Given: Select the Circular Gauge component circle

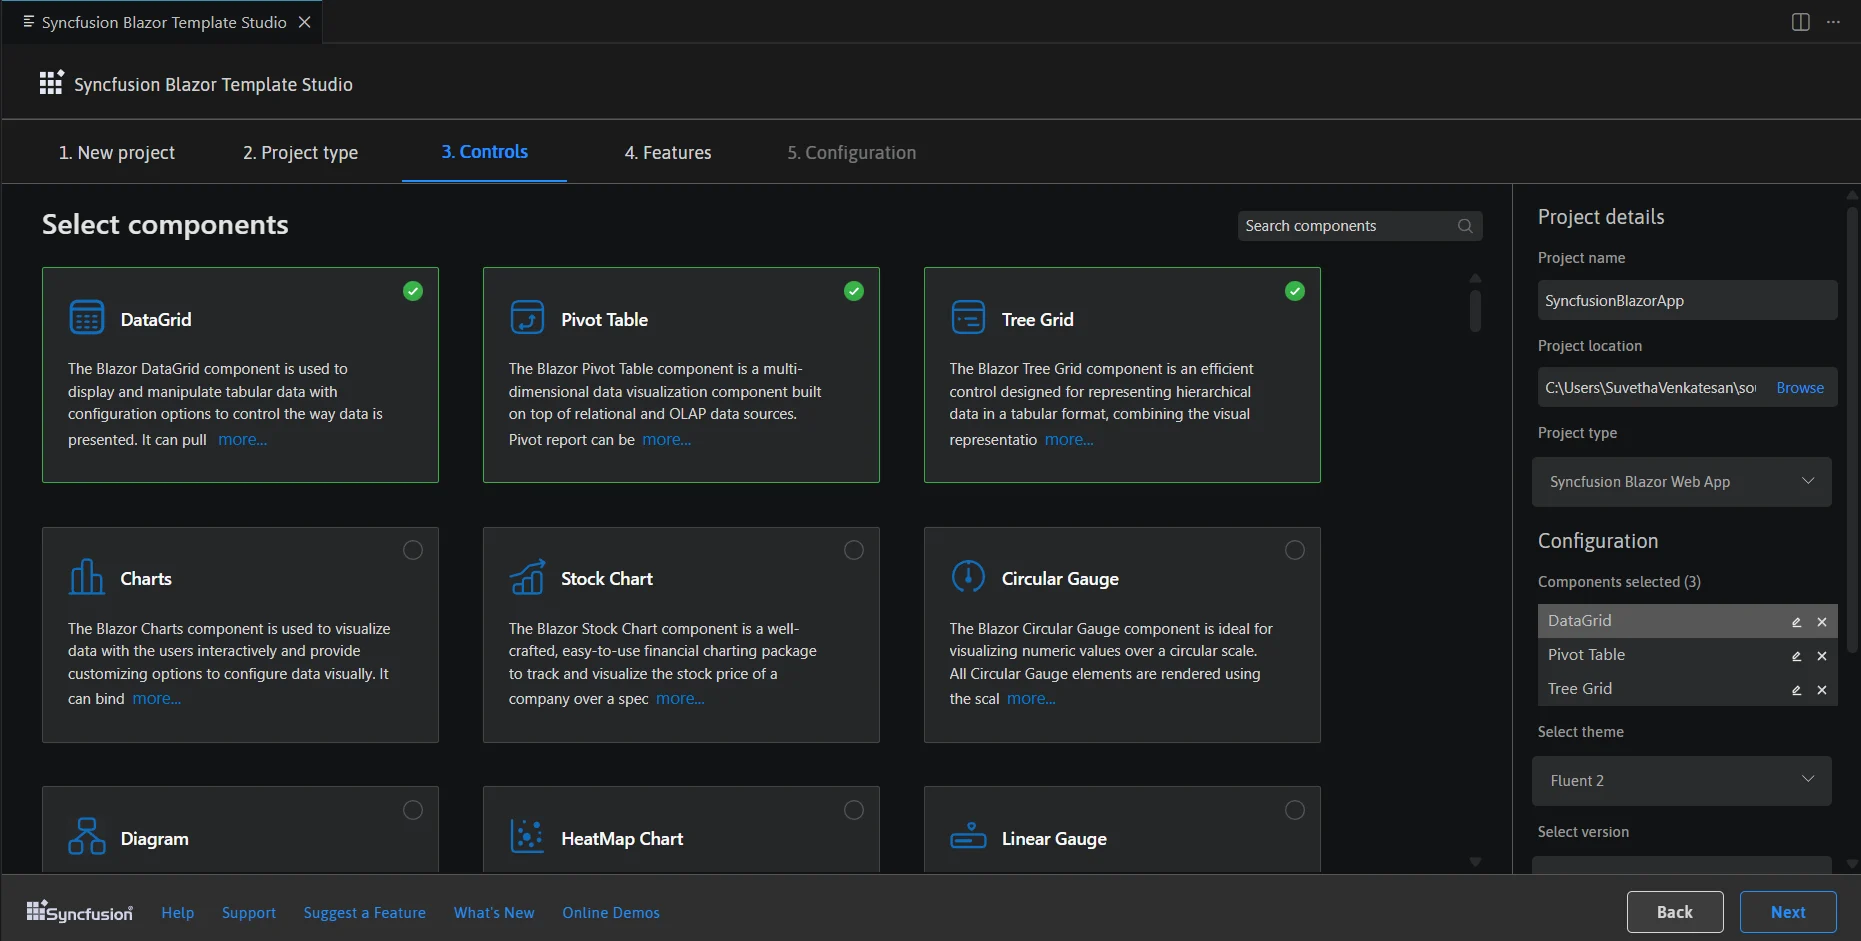Looking at the screenshot, I should coord(1295,550).
